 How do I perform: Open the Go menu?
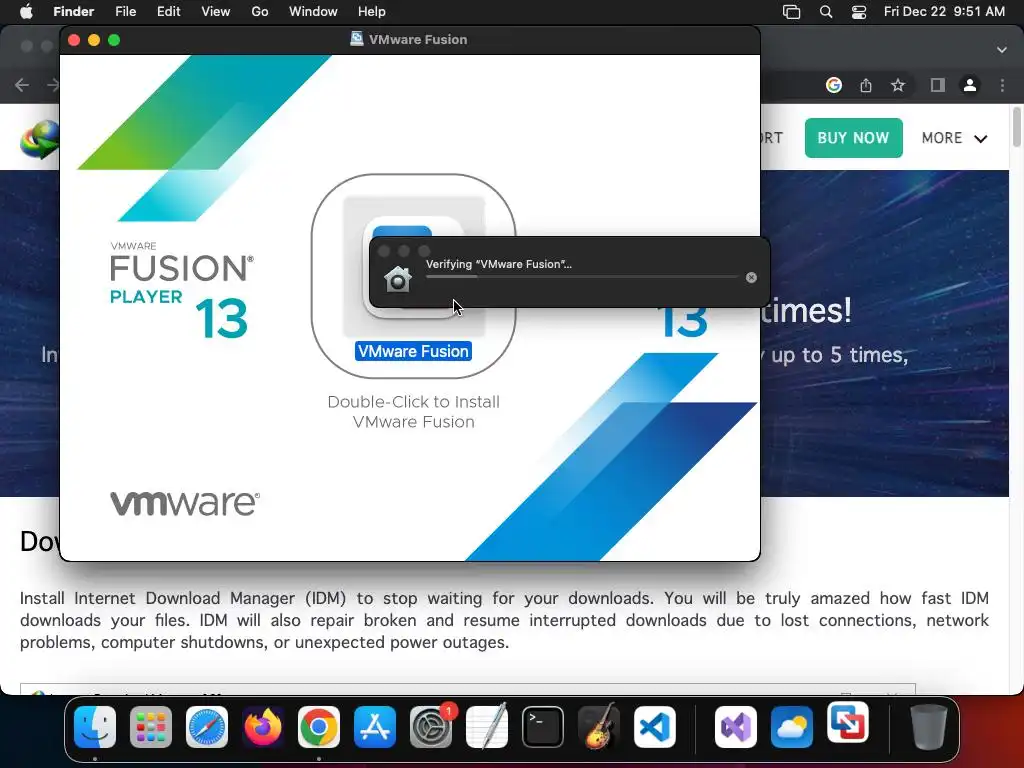pos(260,12)
